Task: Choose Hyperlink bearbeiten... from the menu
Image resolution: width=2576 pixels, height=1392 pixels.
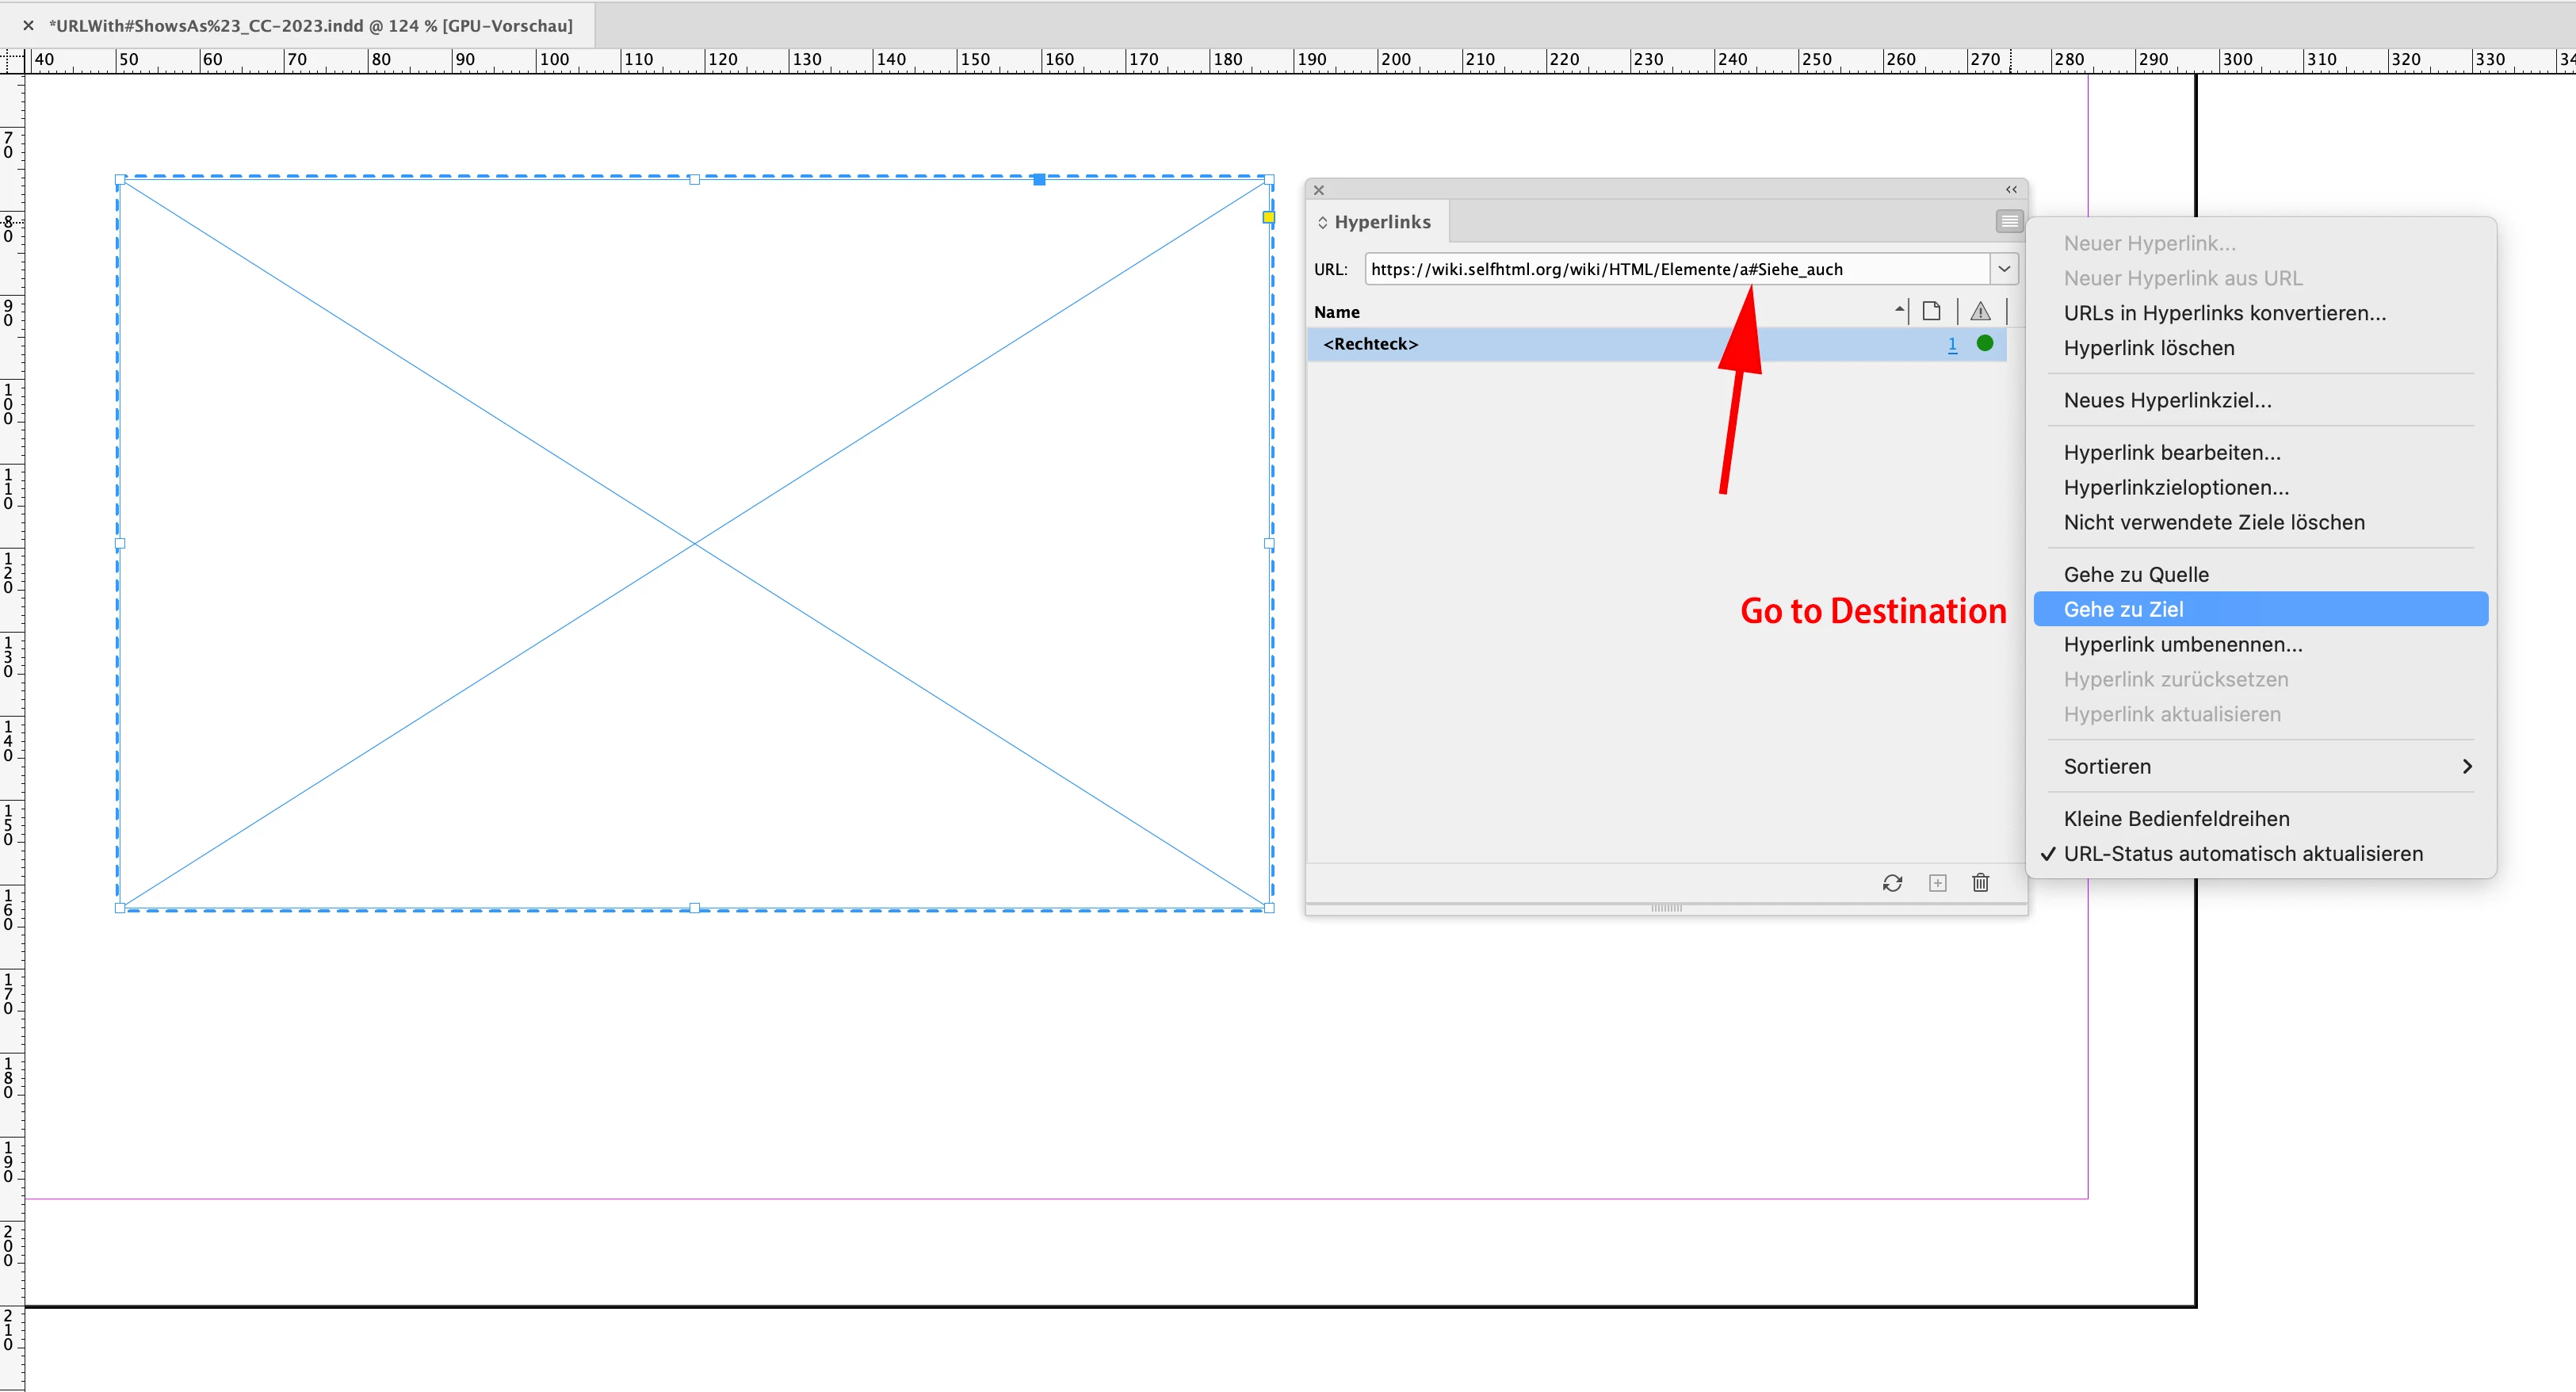Action: pyautogui.click(x=2172, y=452)
